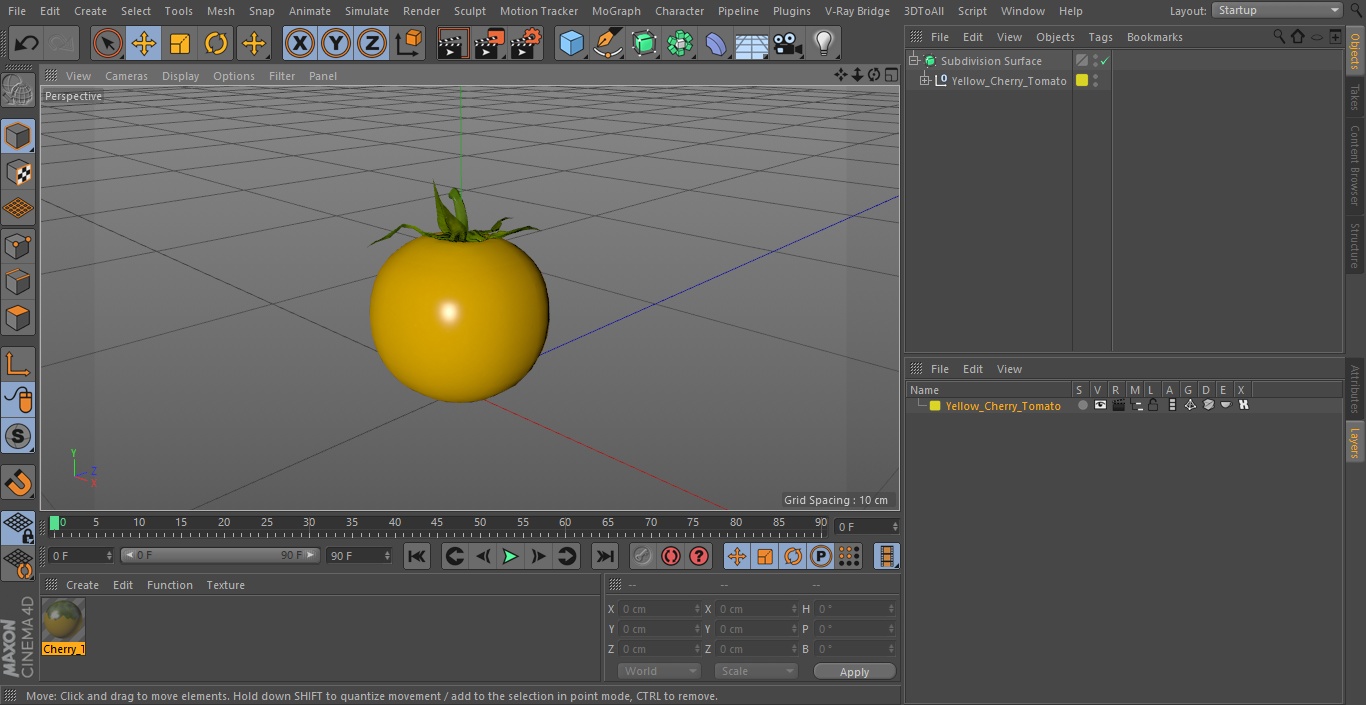Image resolution: width=1366 pixels, height=705 pixels.
Task: Toggle autokeying button
Action: point(671,556)
